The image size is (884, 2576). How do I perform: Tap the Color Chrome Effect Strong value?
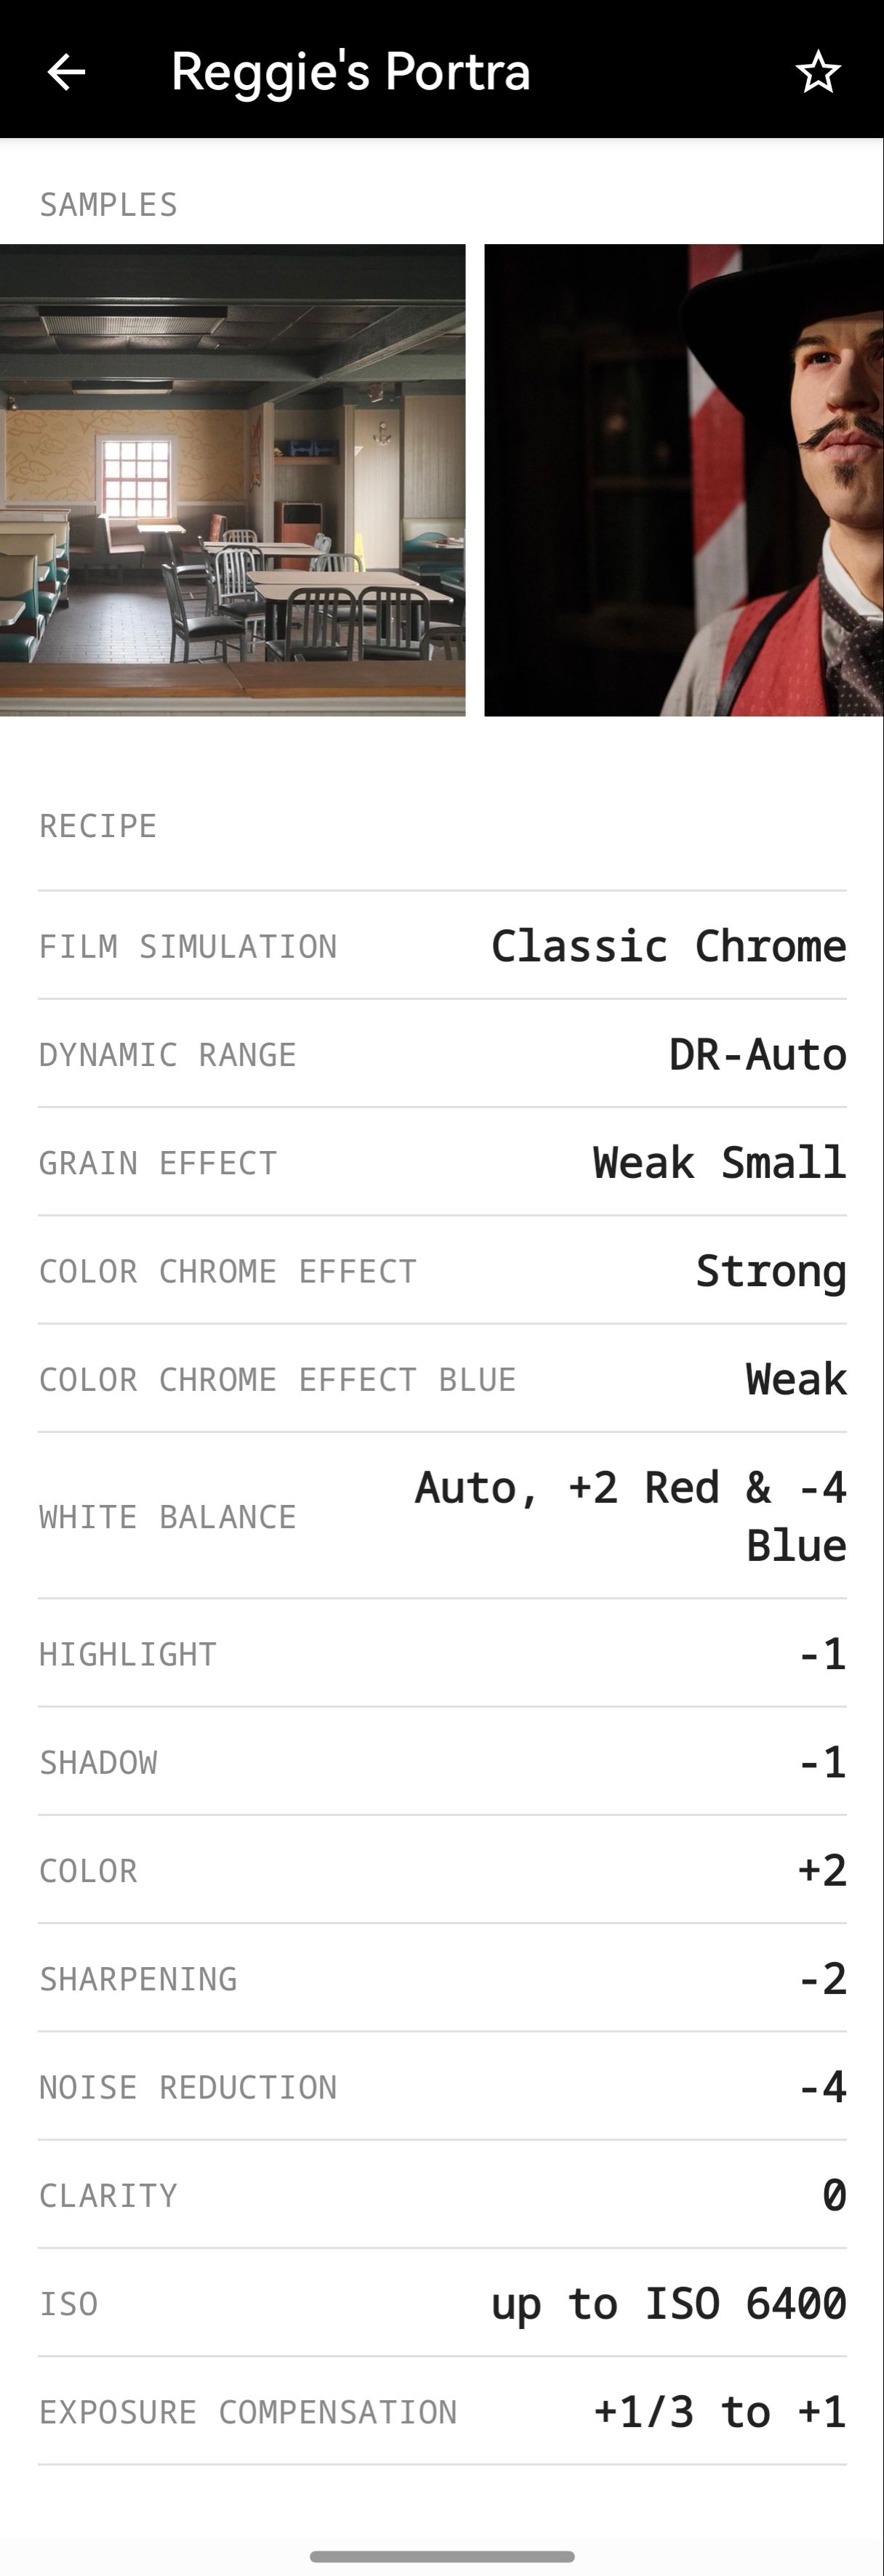point(770,1271)
